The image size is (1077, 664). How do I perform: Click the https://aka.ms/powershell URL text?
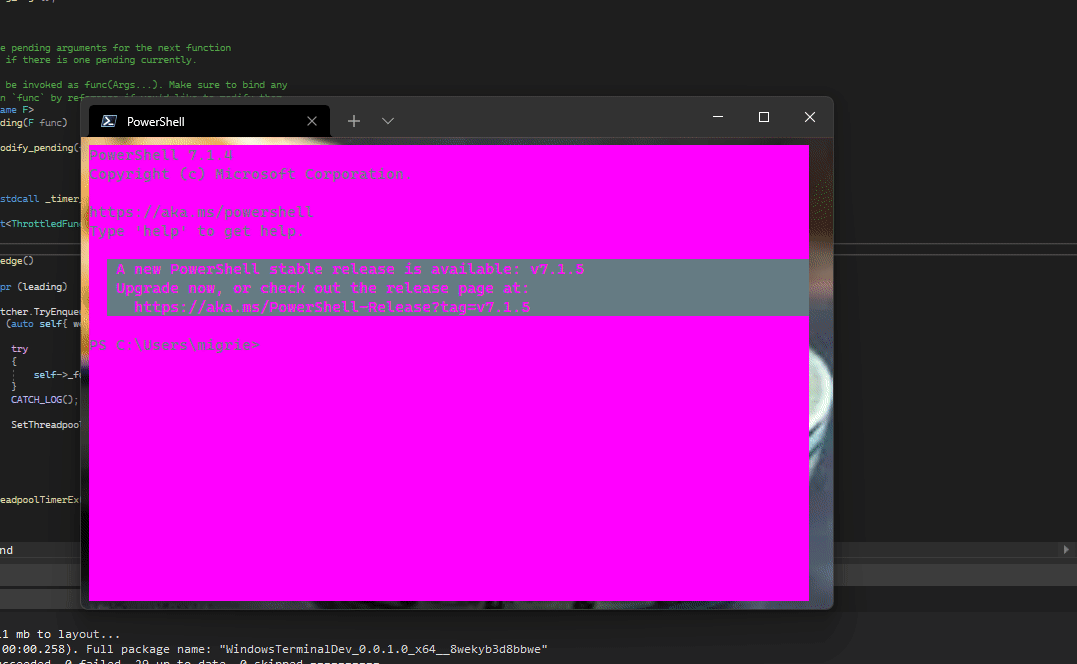[x=201, y=212]
